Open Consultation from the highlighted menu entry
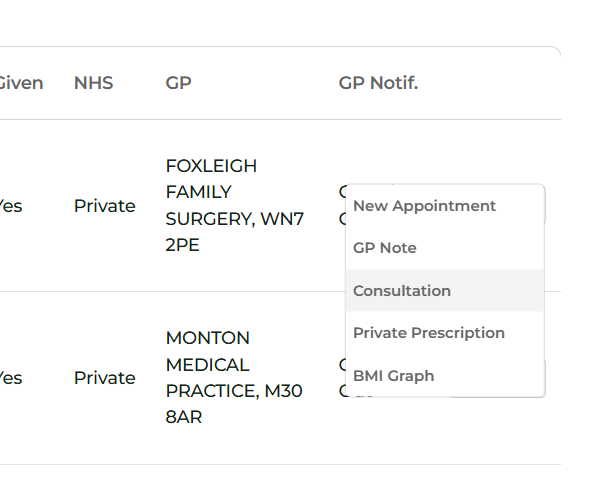This screenshot has width=613, height=493. coord(402,291)
